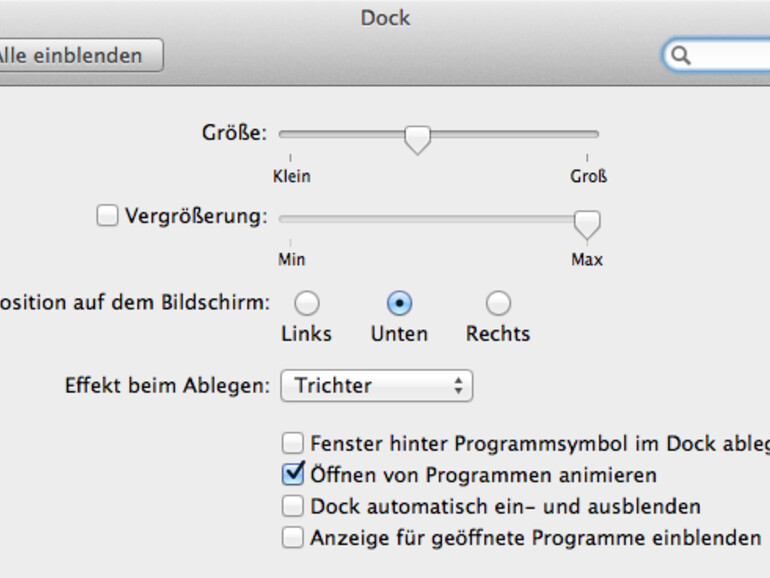Click the Klein end of Größe slider
The height and width of the screenshot is (578, 770).
click(x=291, y=134)
